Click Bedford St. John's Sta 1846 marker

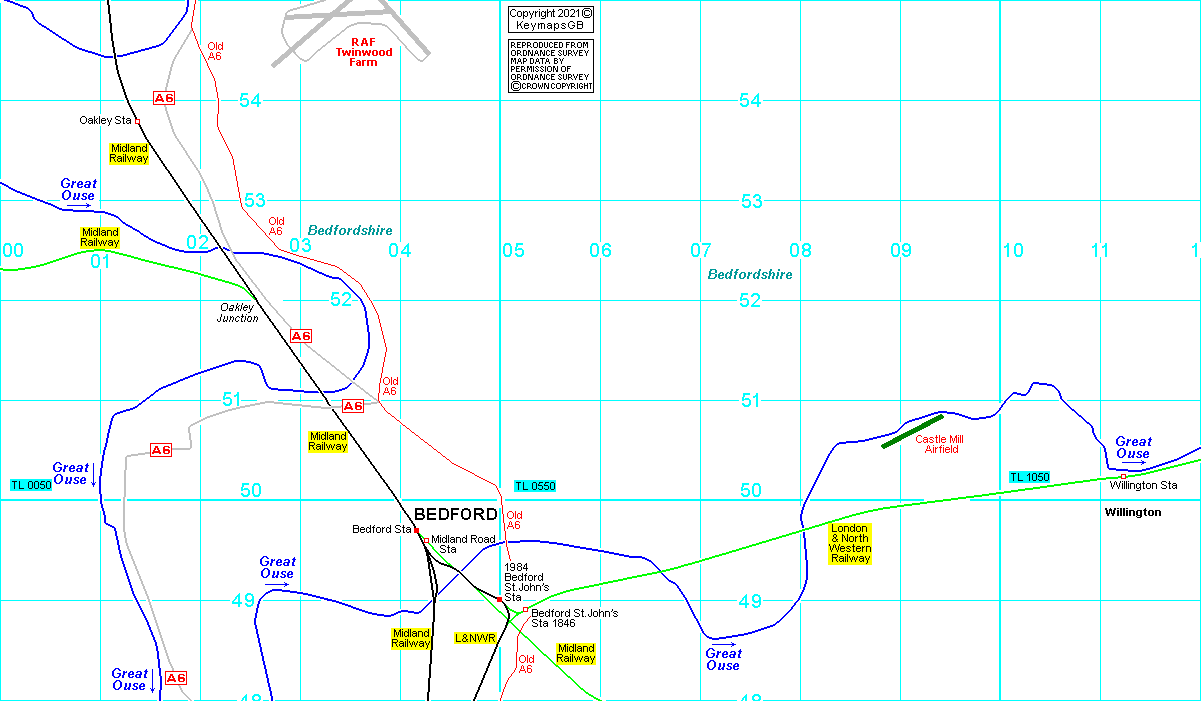point(525,610)
